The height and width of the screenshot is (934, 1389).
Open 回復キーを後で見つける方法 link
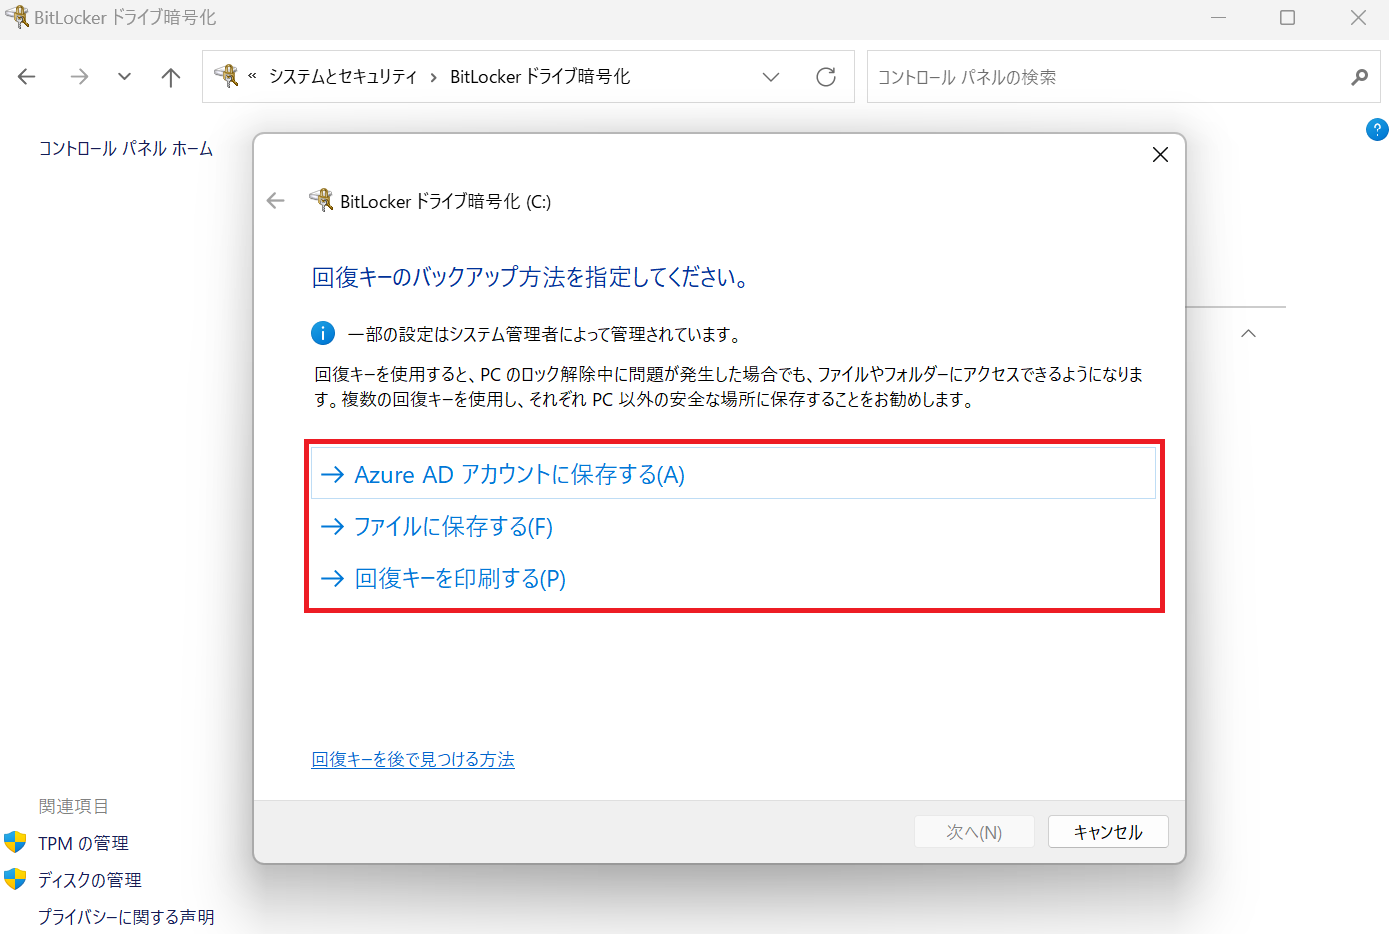(413, 759)
